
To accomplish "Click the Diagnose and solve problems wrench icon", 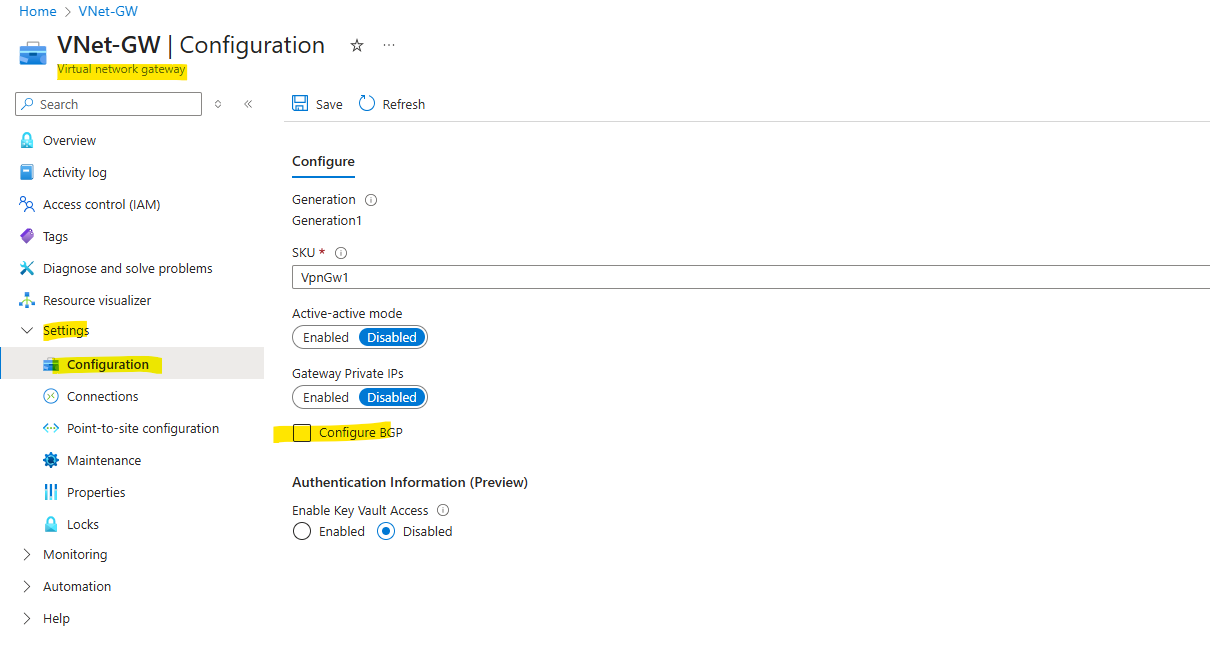I will (27, 268).
